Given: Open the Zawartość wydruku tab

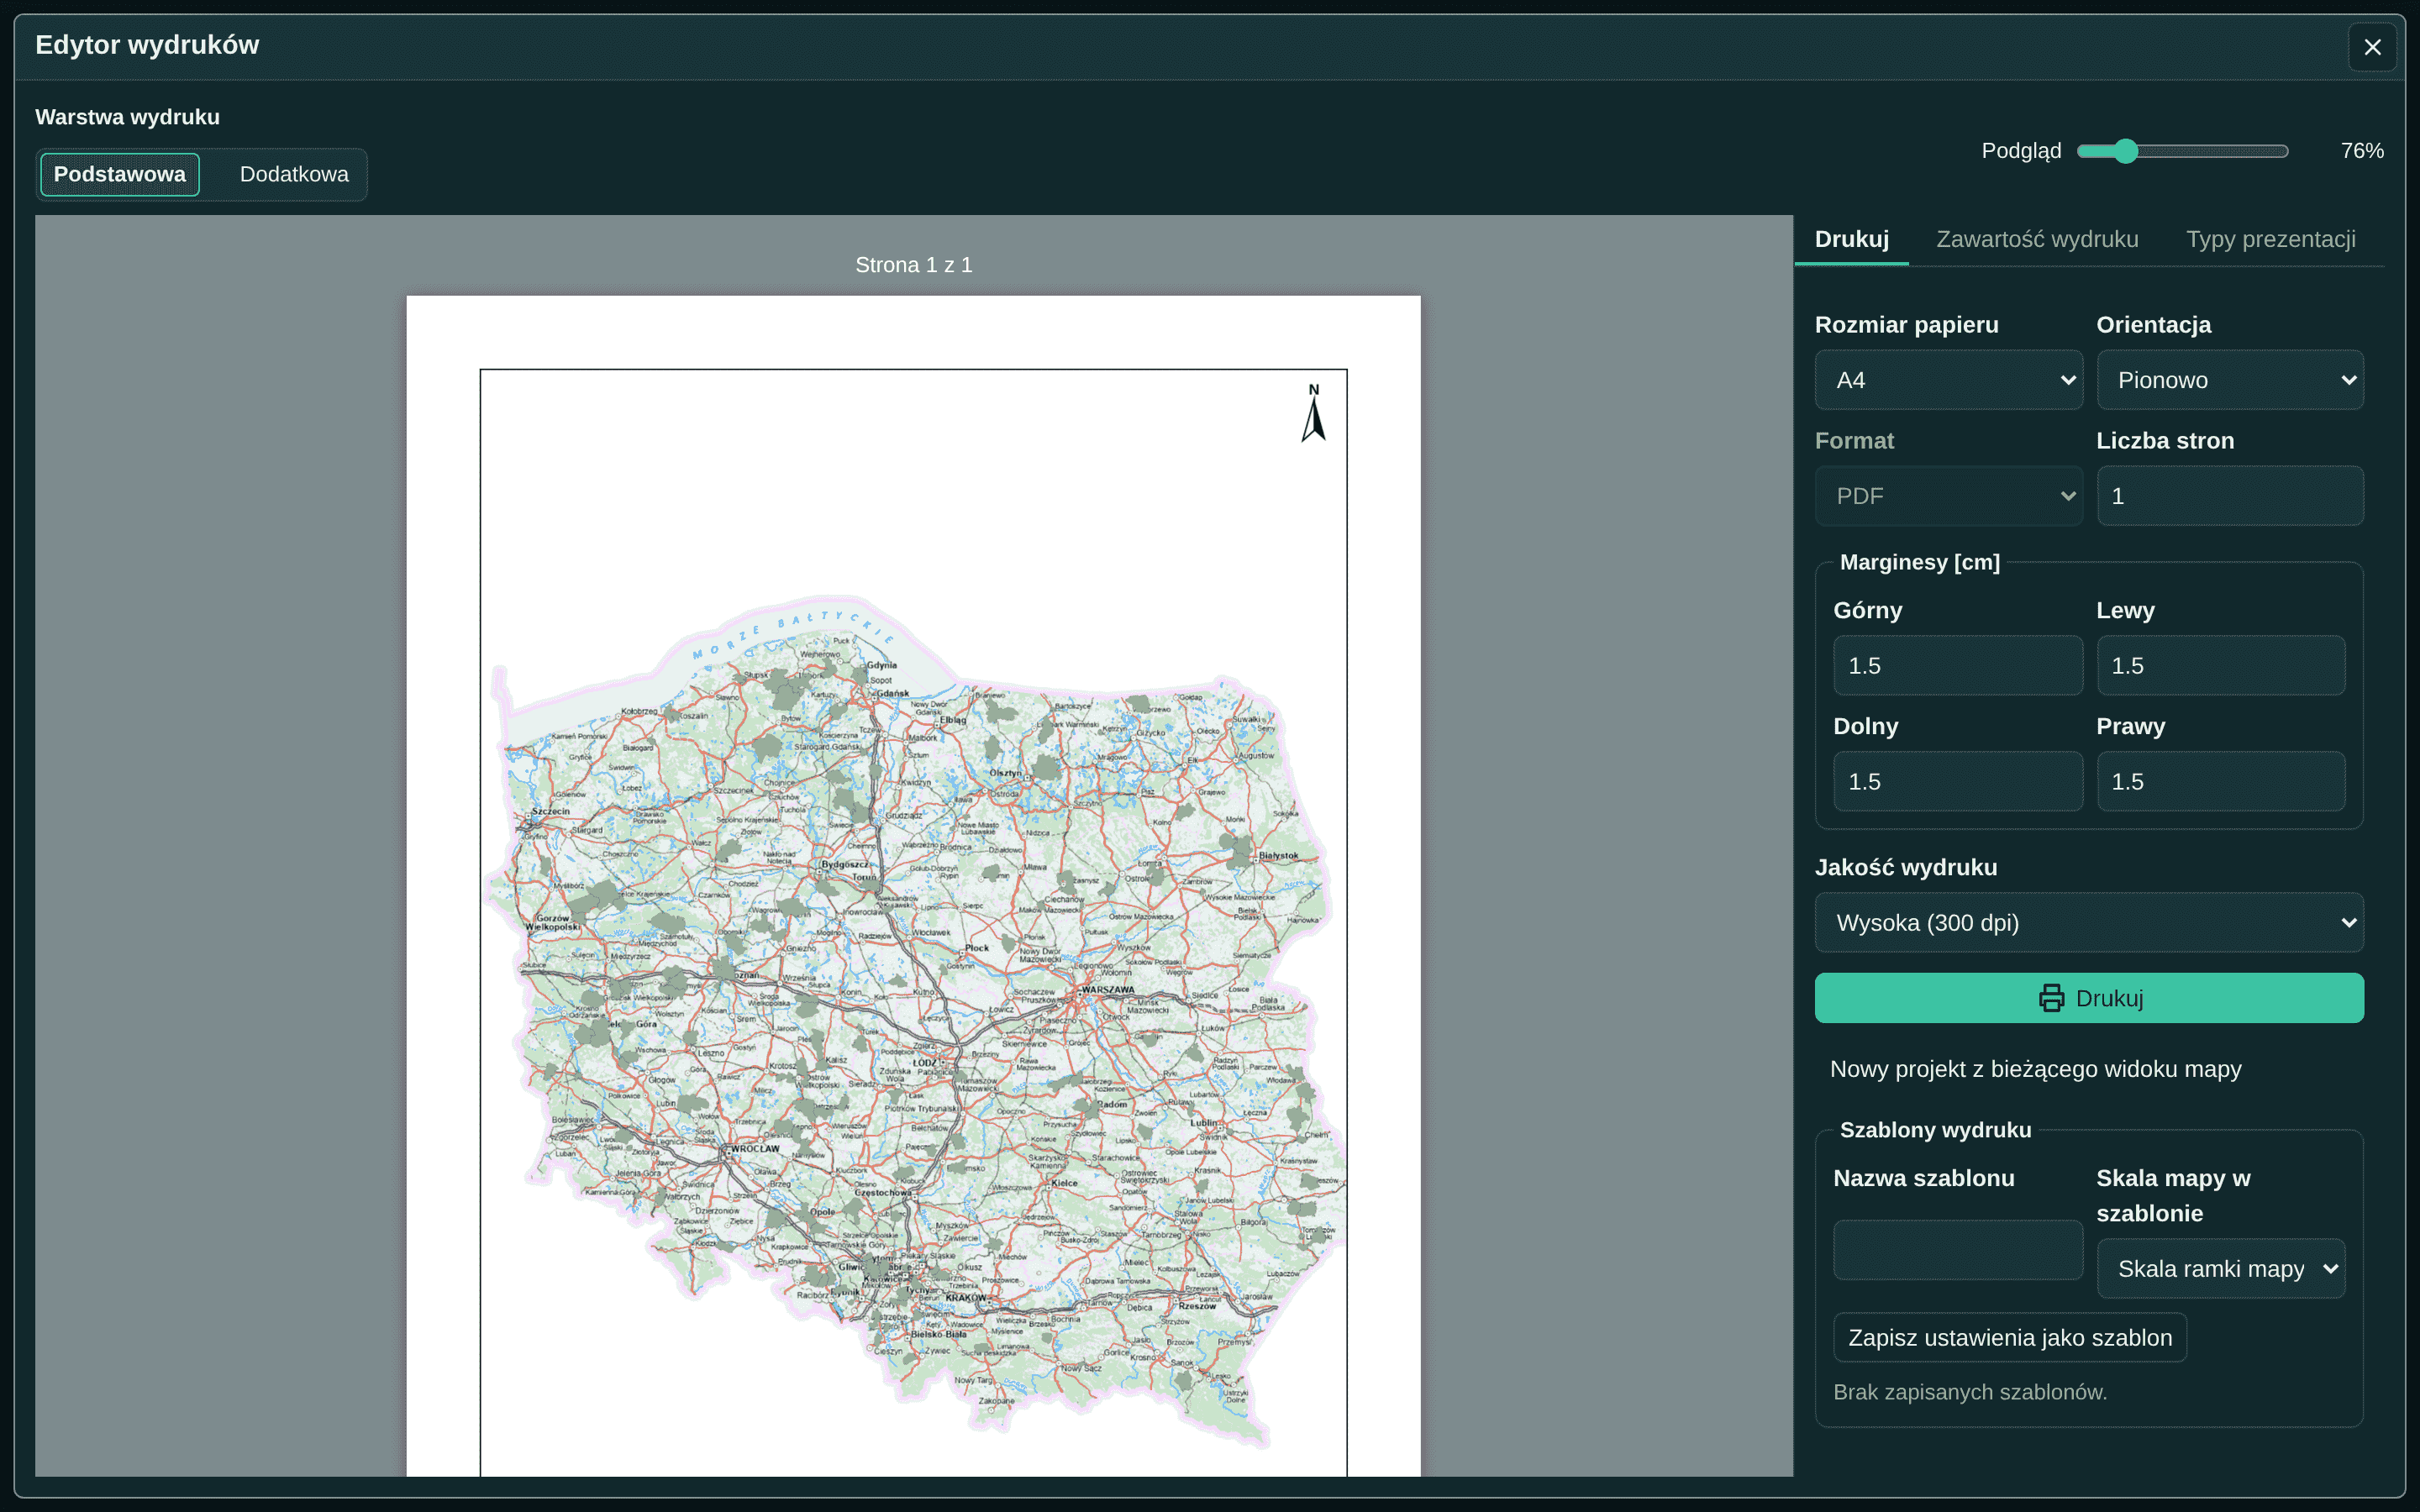Looking at the screenshot, I should (x=2037, y=239).
